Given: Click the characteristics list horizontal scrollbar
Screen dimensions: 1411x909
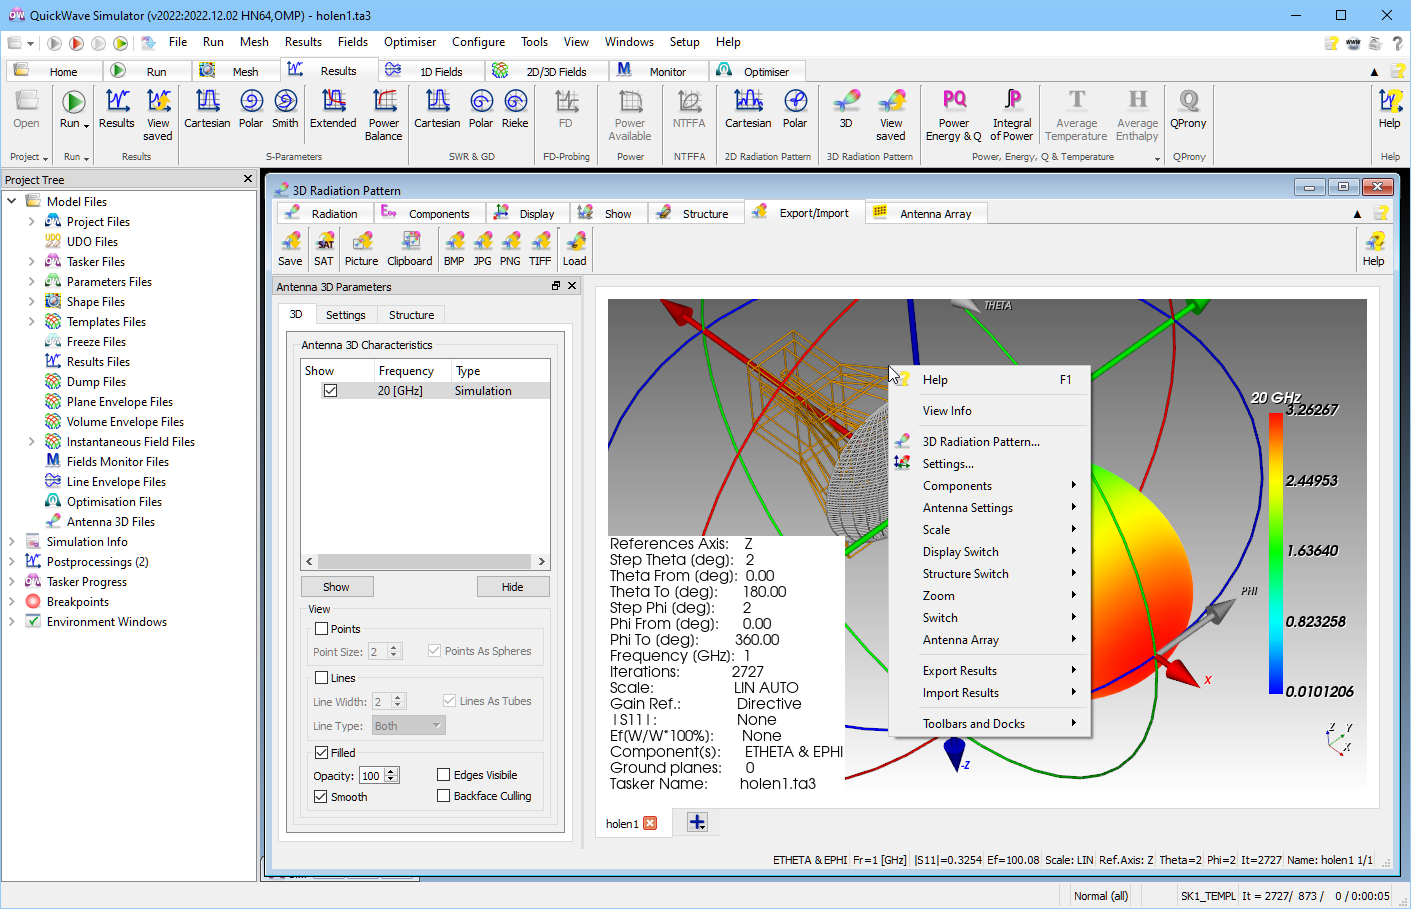Looking at the screenshot, I should click(x=425, y=562).
